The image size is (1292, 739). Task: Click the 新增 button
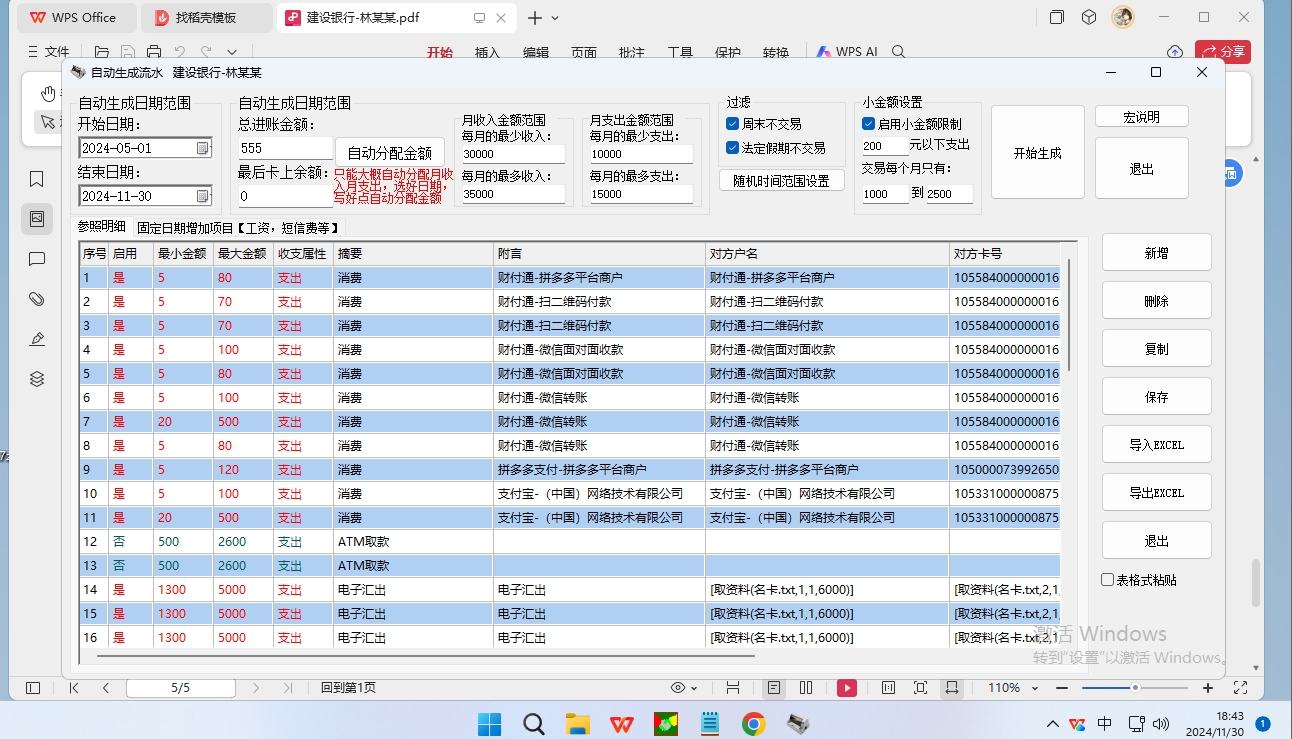point(1157,253)
